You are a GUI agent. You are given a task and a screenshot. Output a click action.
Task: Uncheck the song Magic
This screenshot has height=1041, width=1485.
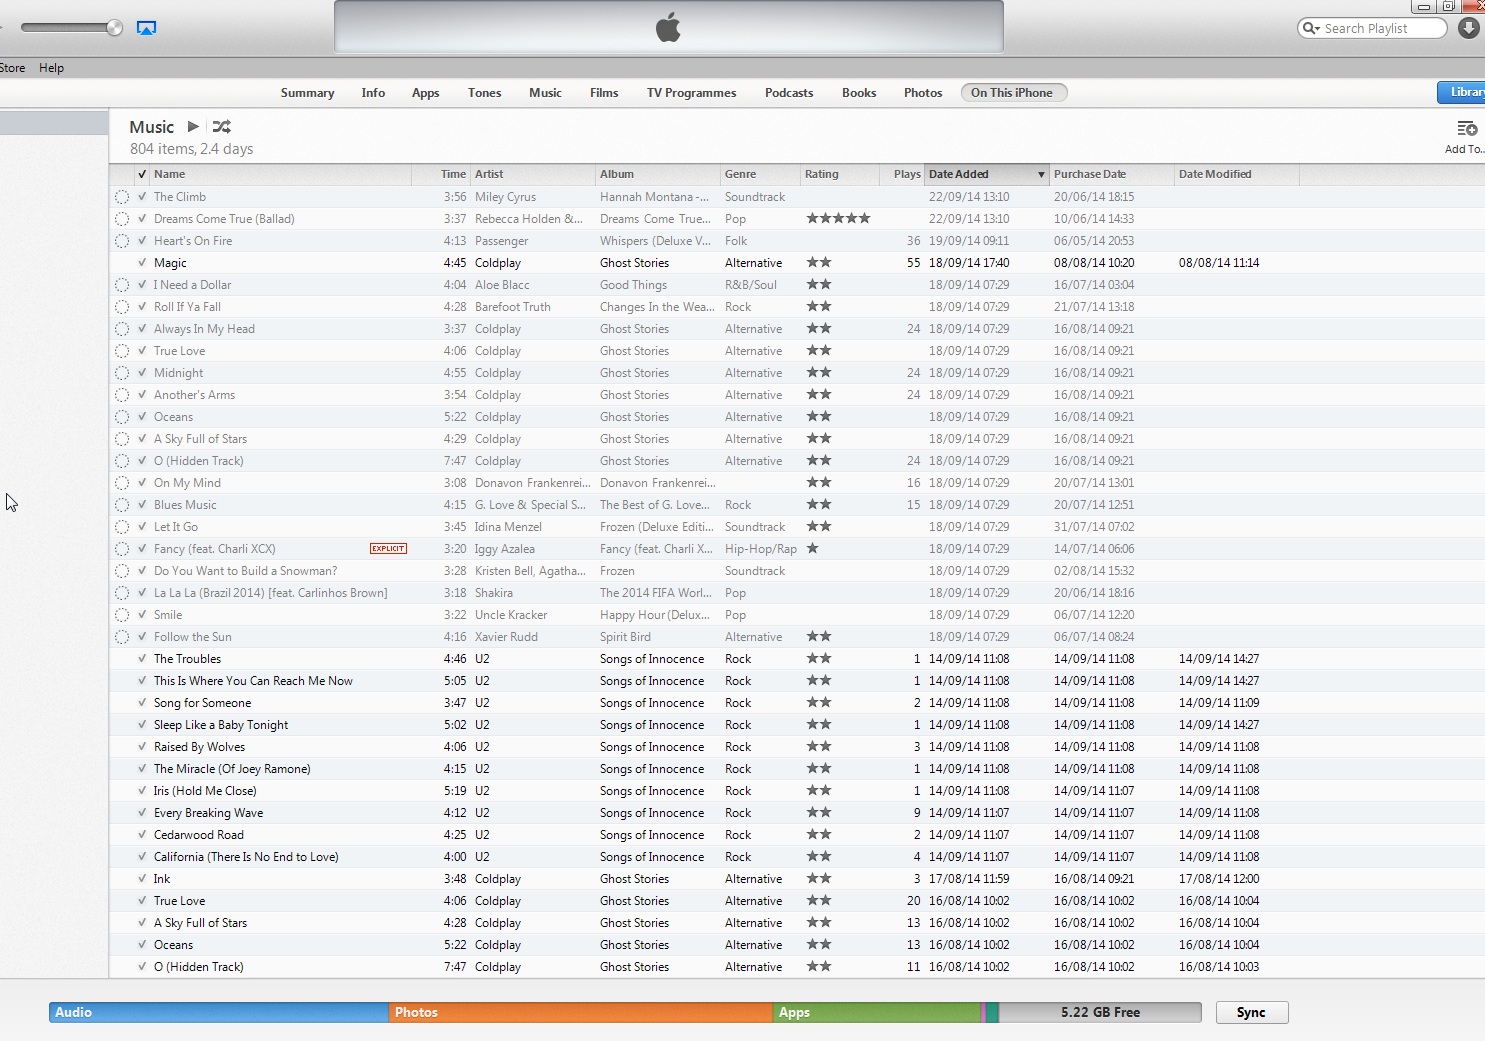[x=142, y=263]
